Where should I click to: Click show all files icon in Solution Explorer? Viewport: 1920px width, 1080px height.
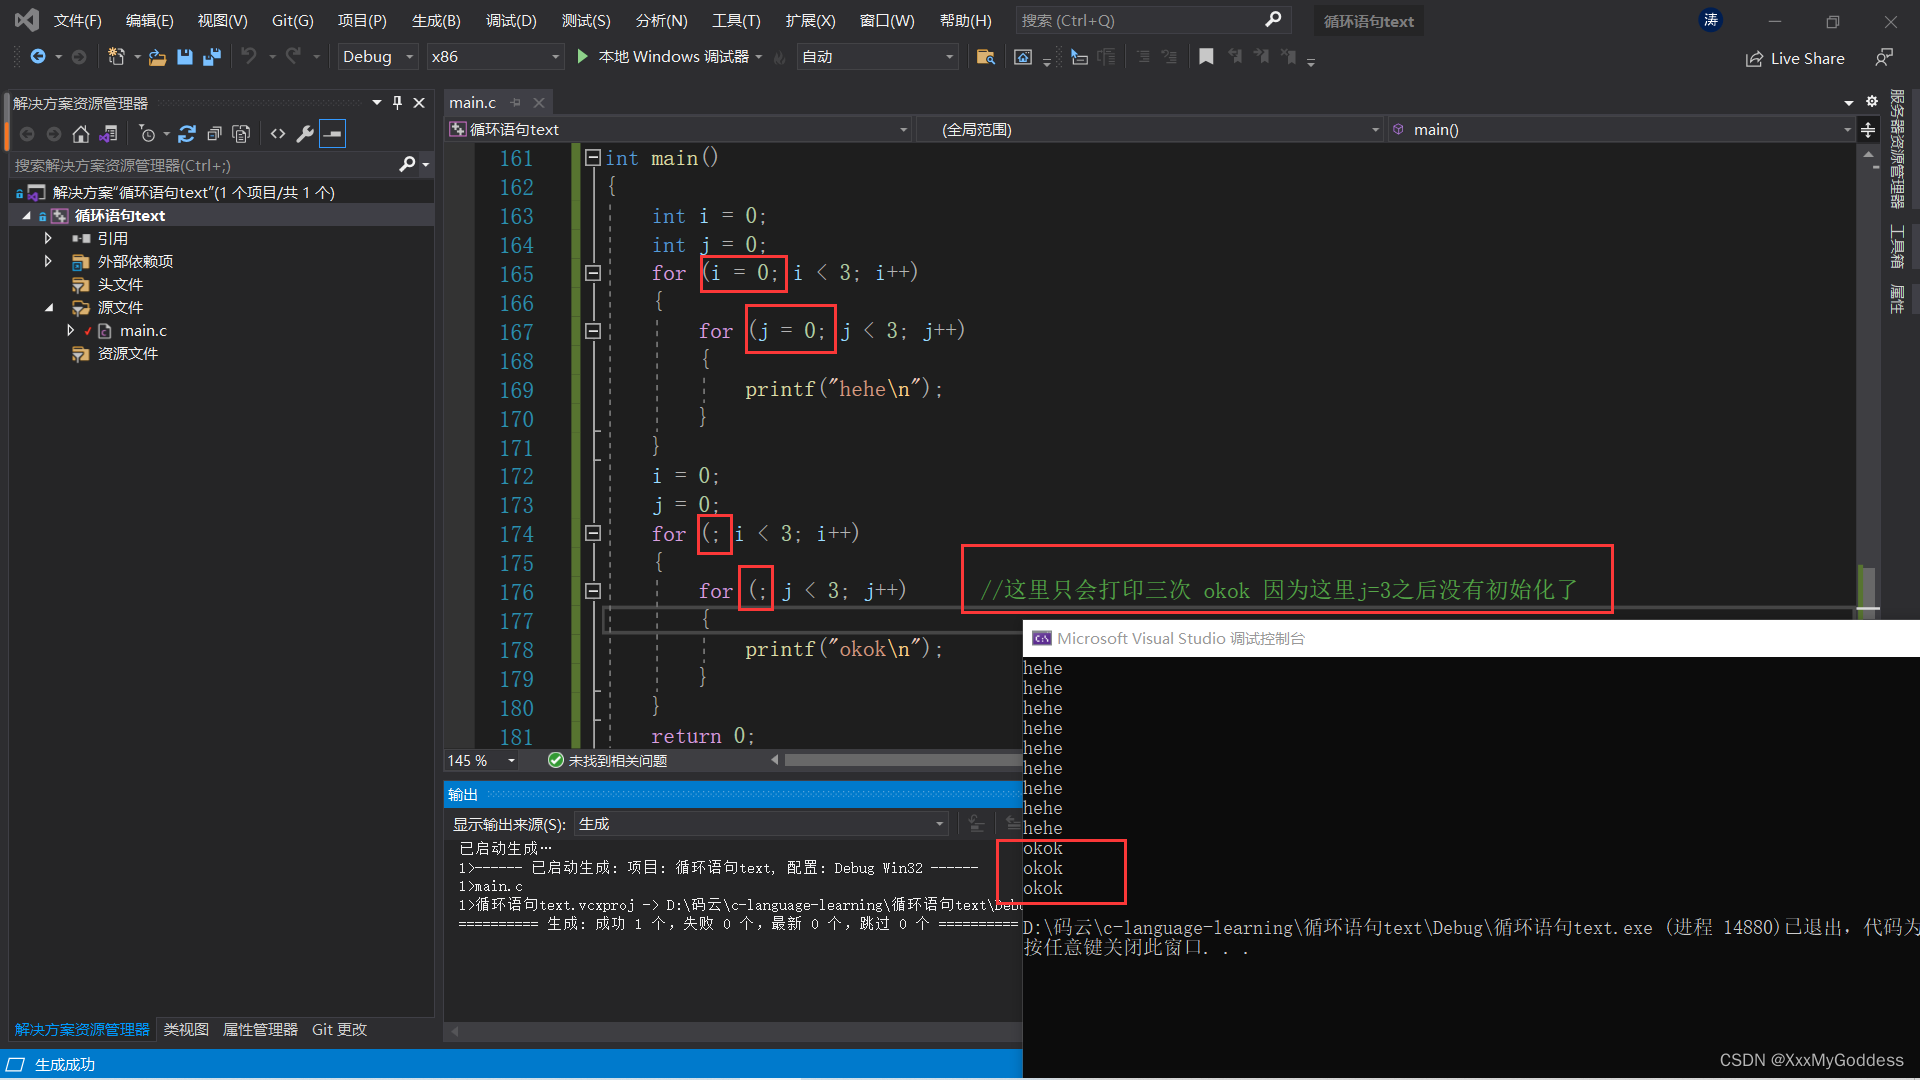tap(241, 134)
